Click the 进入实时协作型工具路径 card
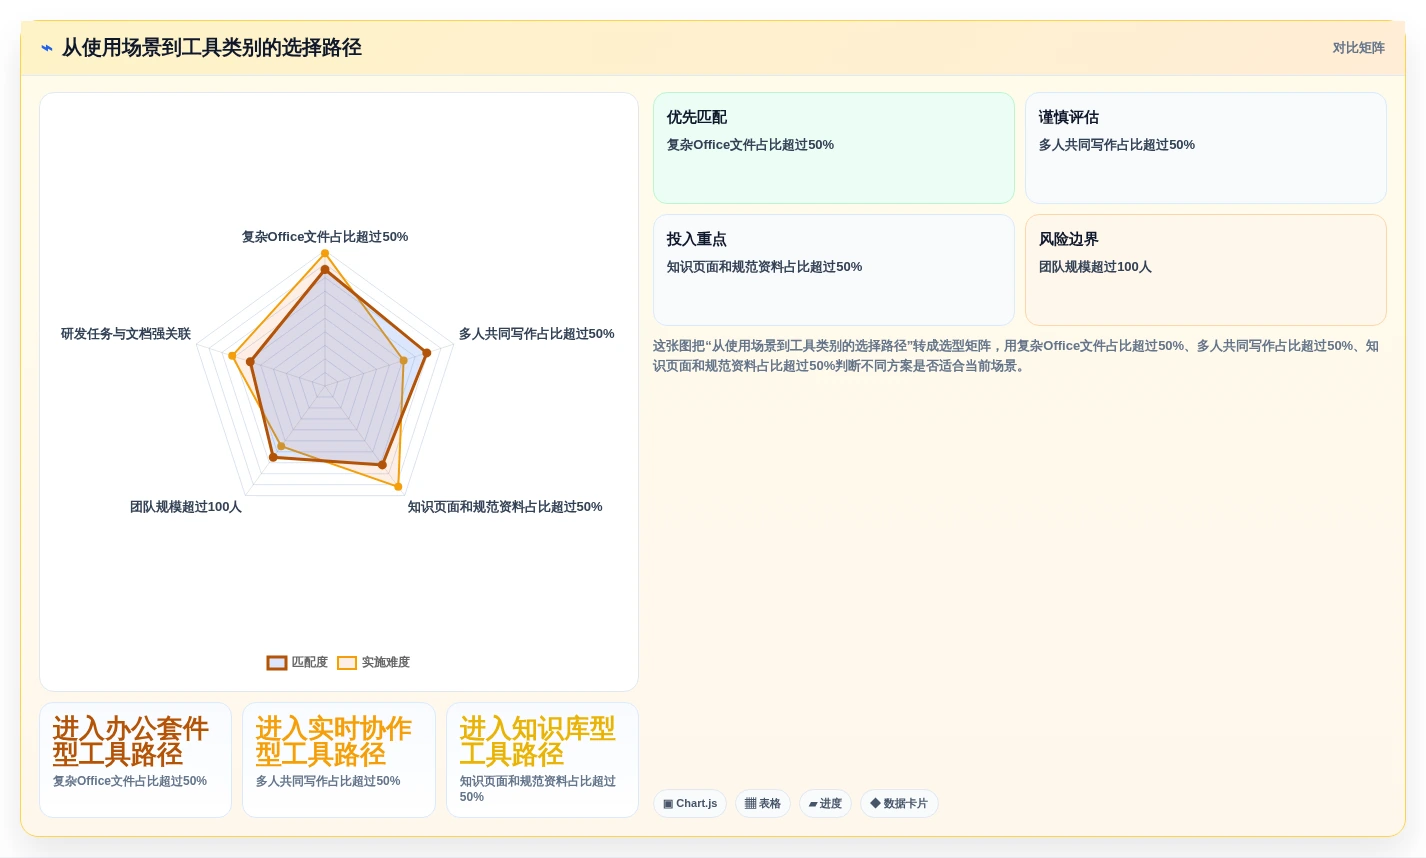Screen dimensions: 1426x858 (x=339, y=760)
